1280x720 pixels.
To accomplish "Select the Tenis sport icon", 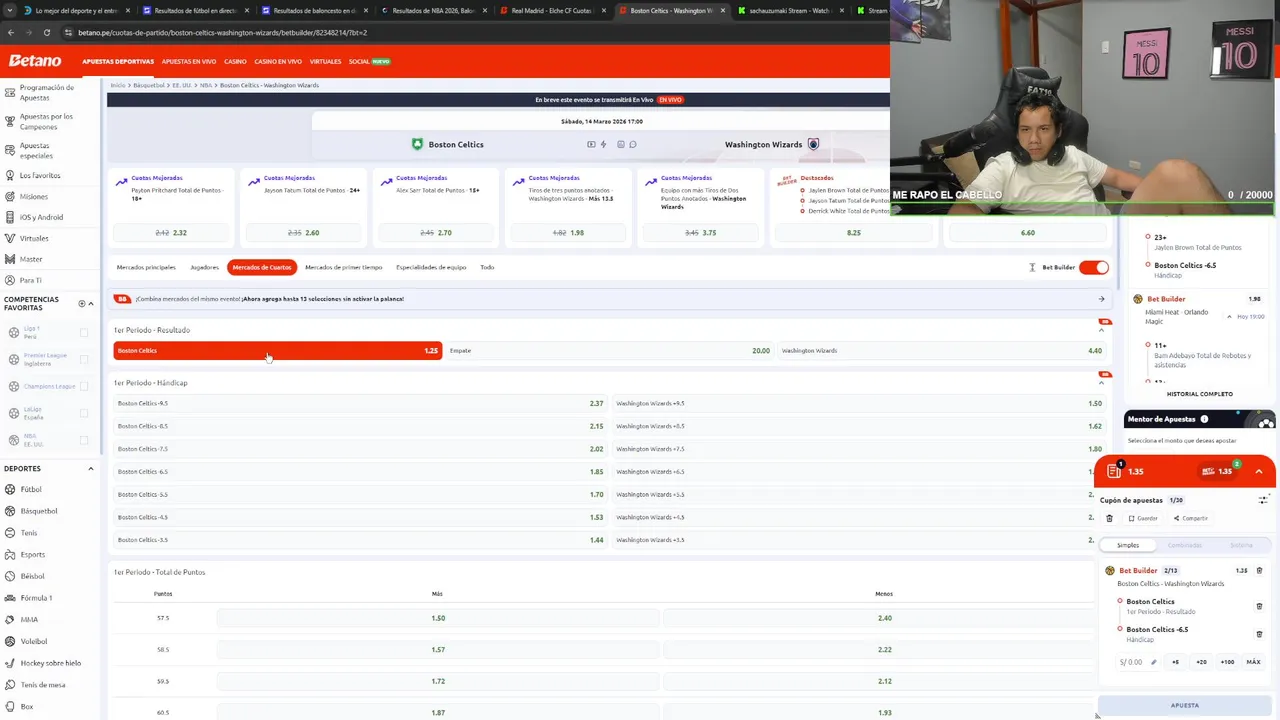I will pyautogui.click(x=9, y=533).
